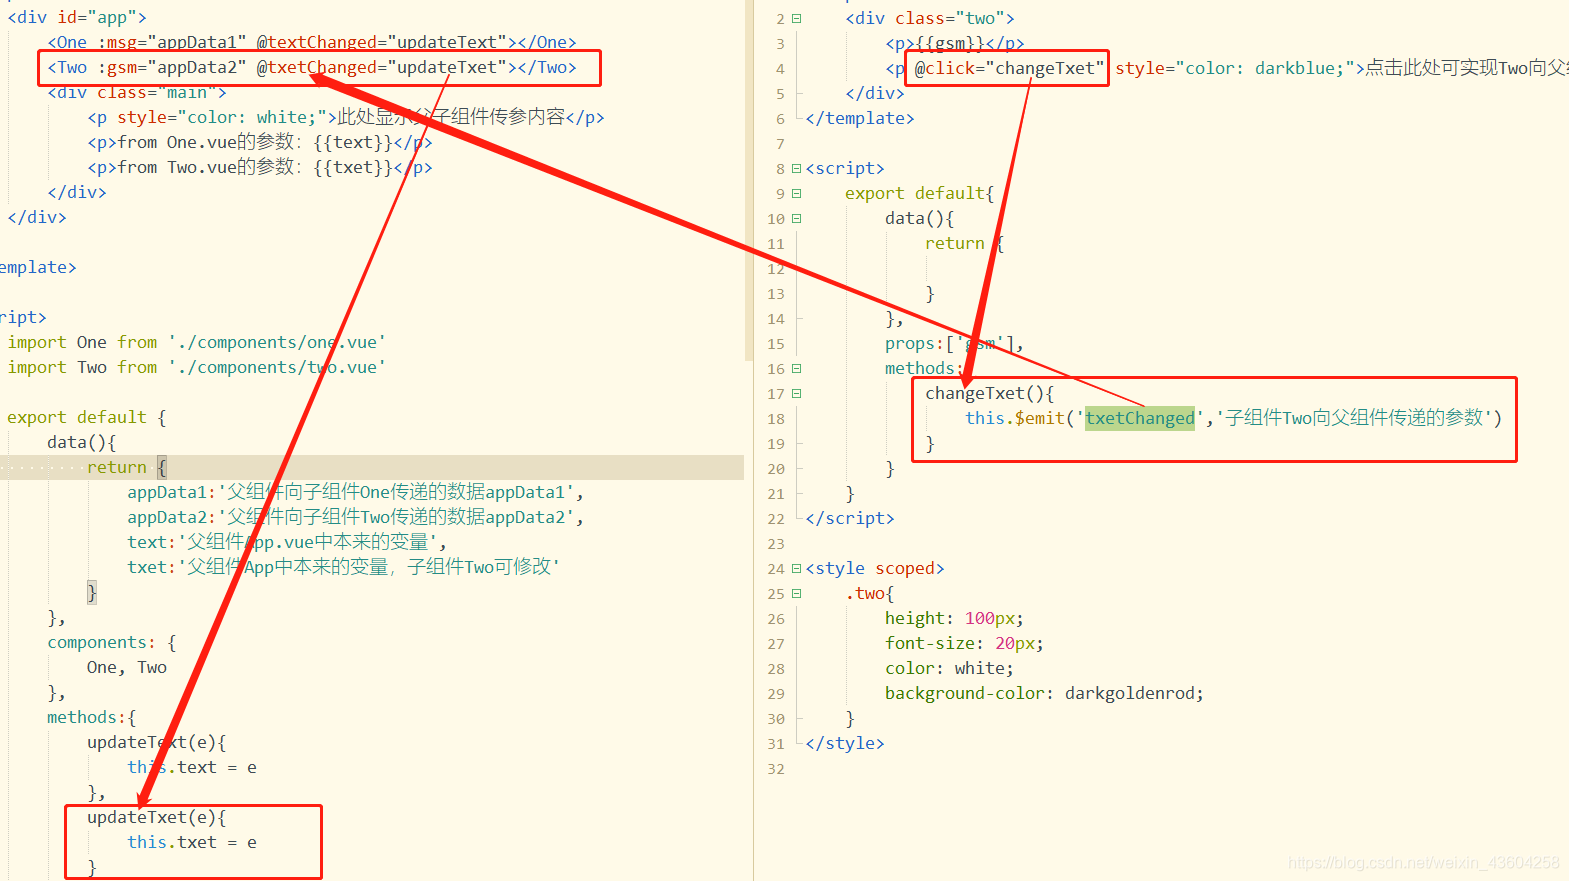Click the 'color: white;' CSS declaration on line 28

click(950, 668)
